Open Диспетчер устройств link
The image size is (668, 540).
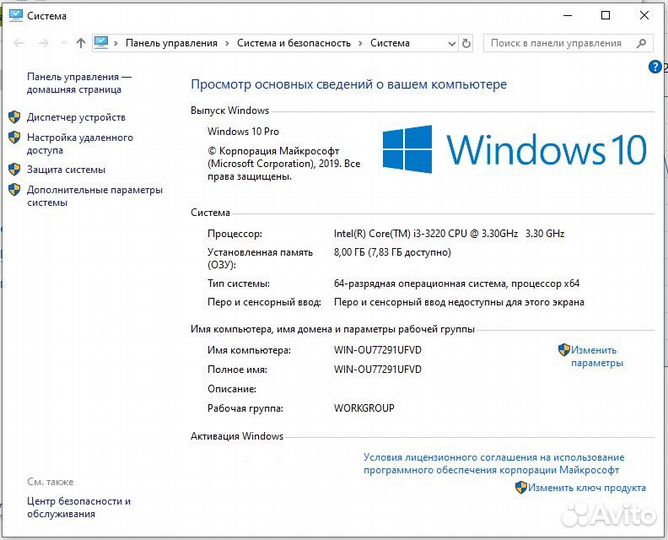[x=76, y=117]
